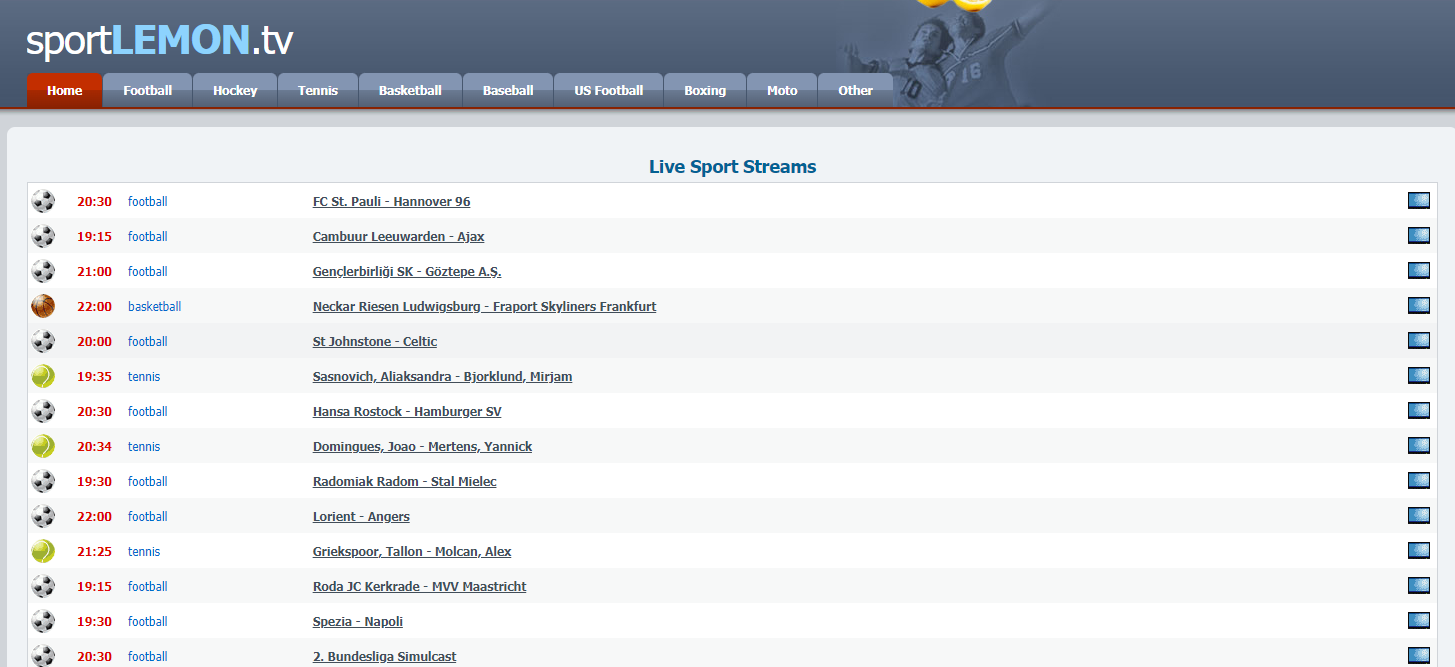Open the Baseball tab
The image size is (1455, 667).
(508, 90)
